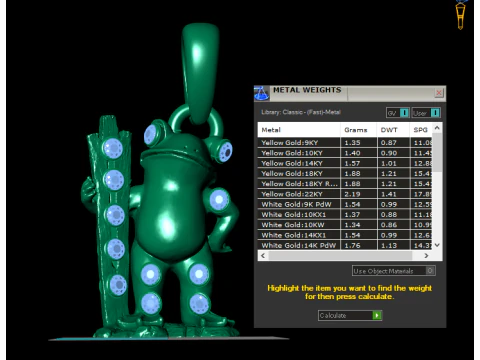480x360 pixels.
Task: Select the White Gold:14KX1 row
Action: click(345, 235)
